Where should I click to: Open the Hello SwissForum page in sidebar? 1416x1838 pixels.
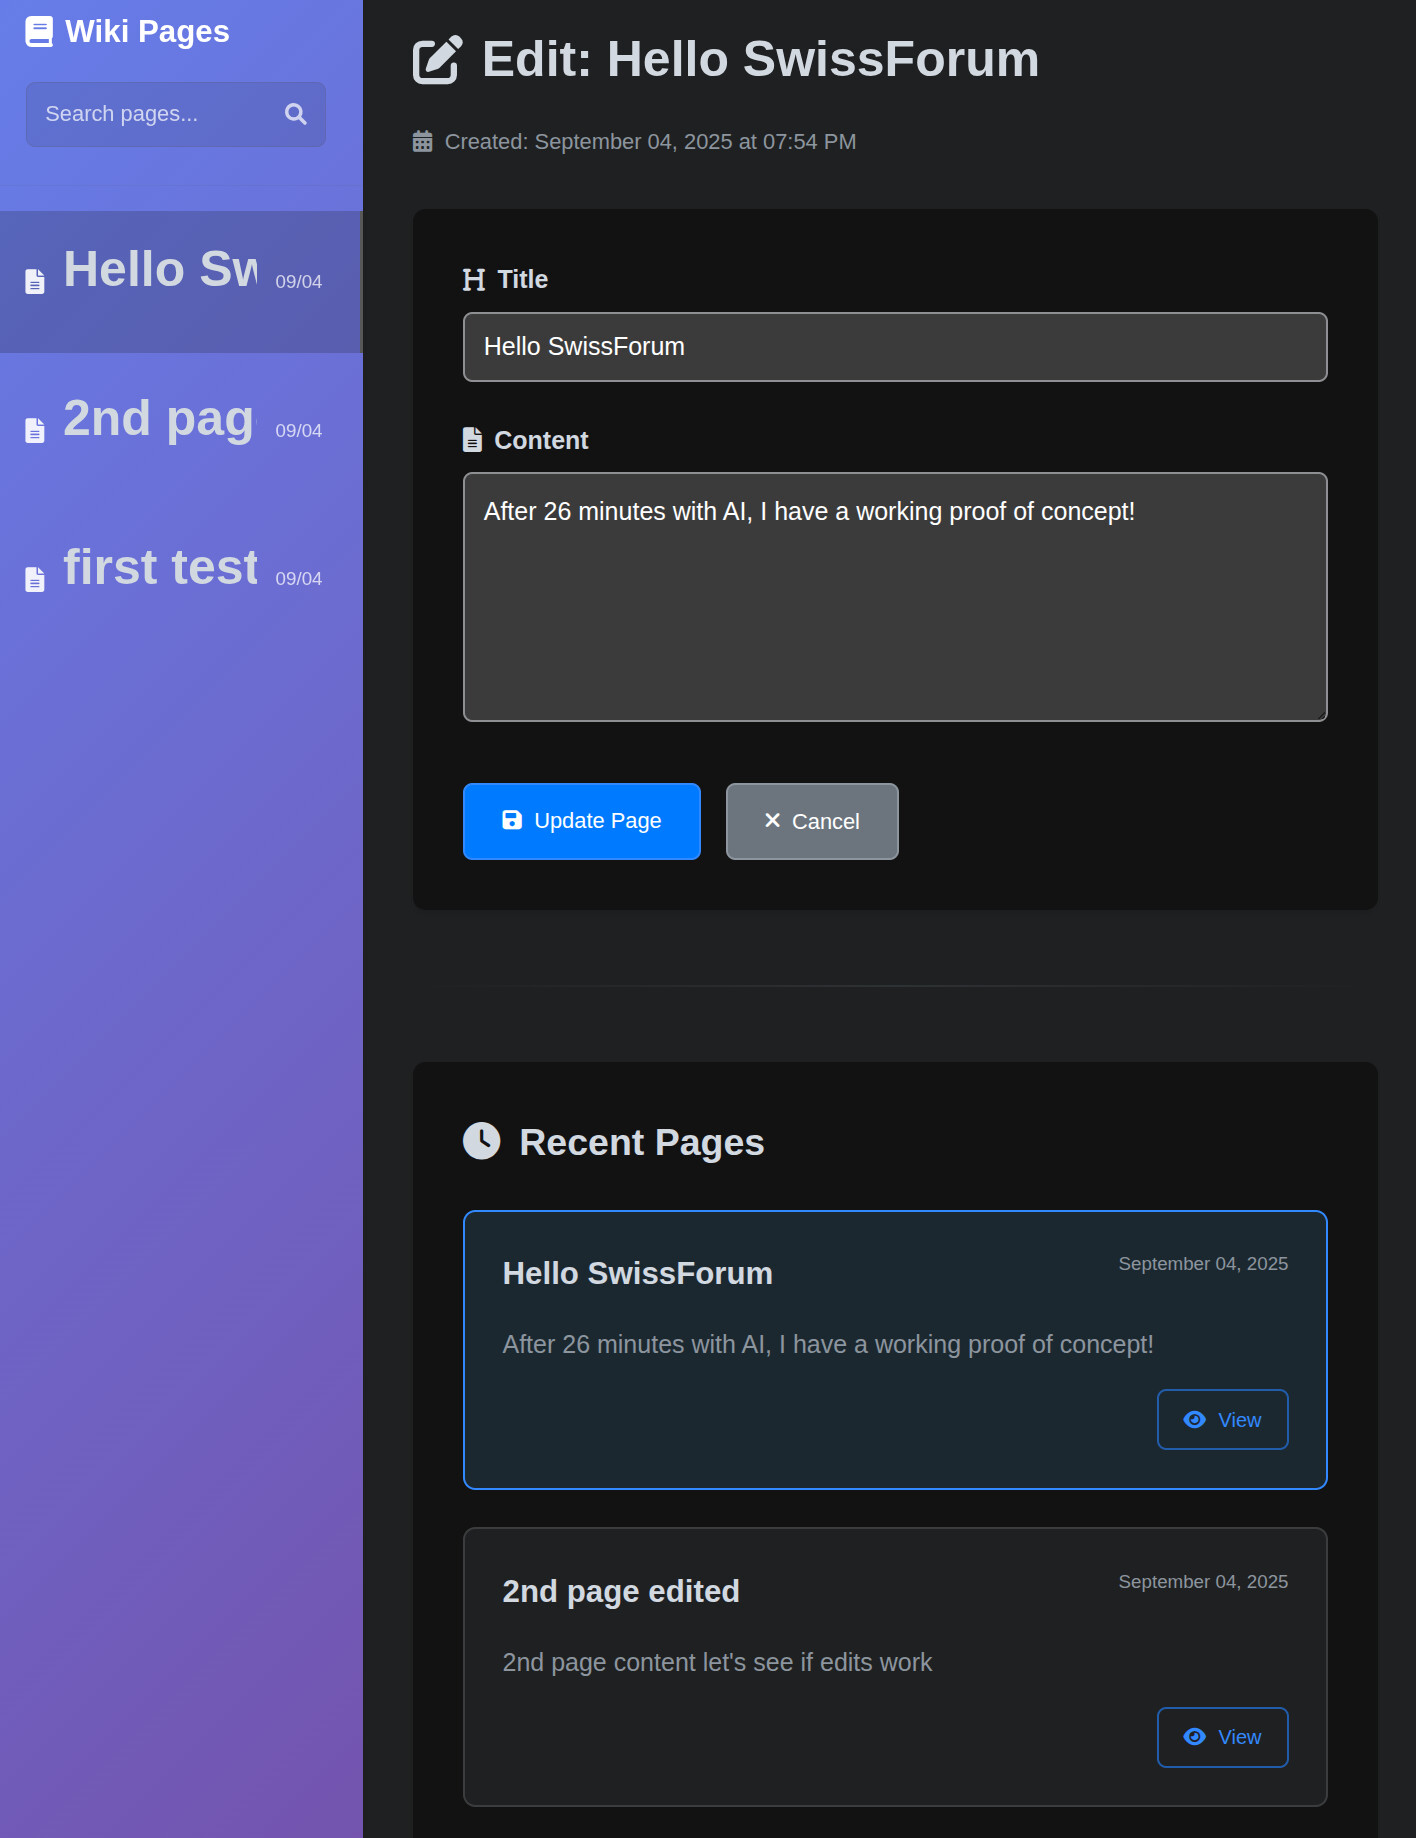[x=161, y=271]
